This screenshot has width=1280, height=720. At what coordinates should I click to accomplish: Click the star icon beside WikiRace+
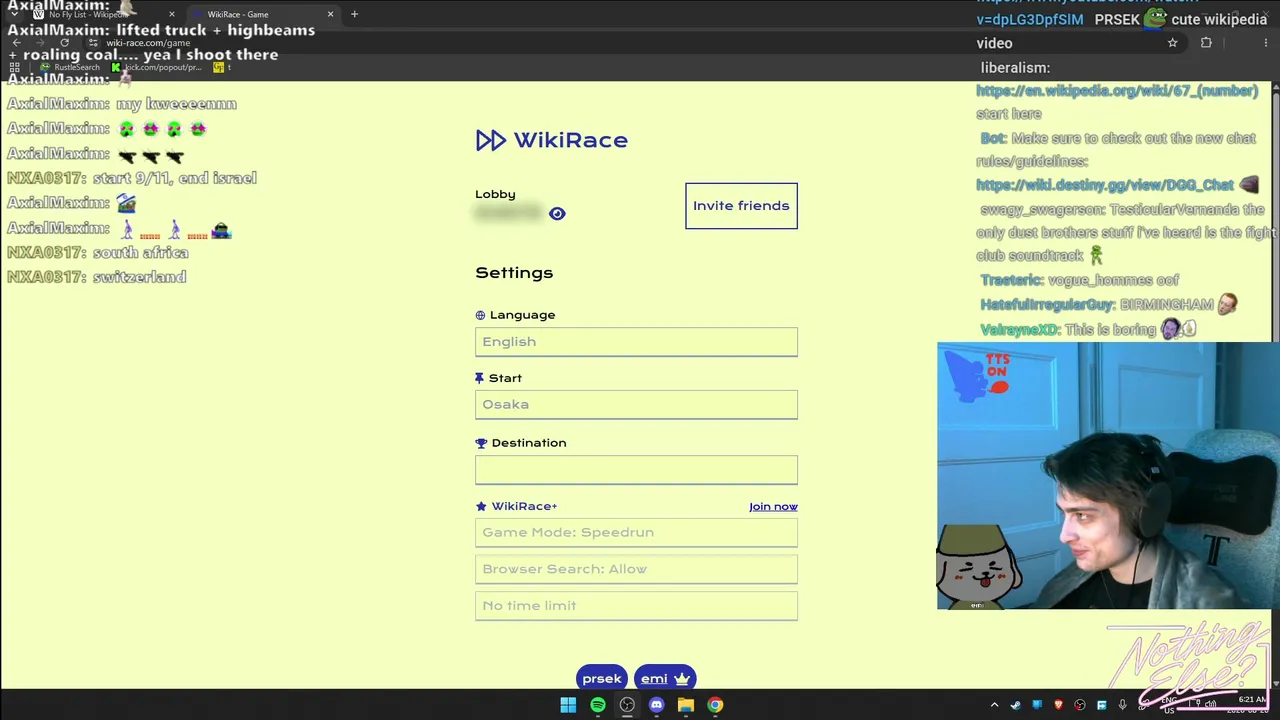(x=481, y=507)
